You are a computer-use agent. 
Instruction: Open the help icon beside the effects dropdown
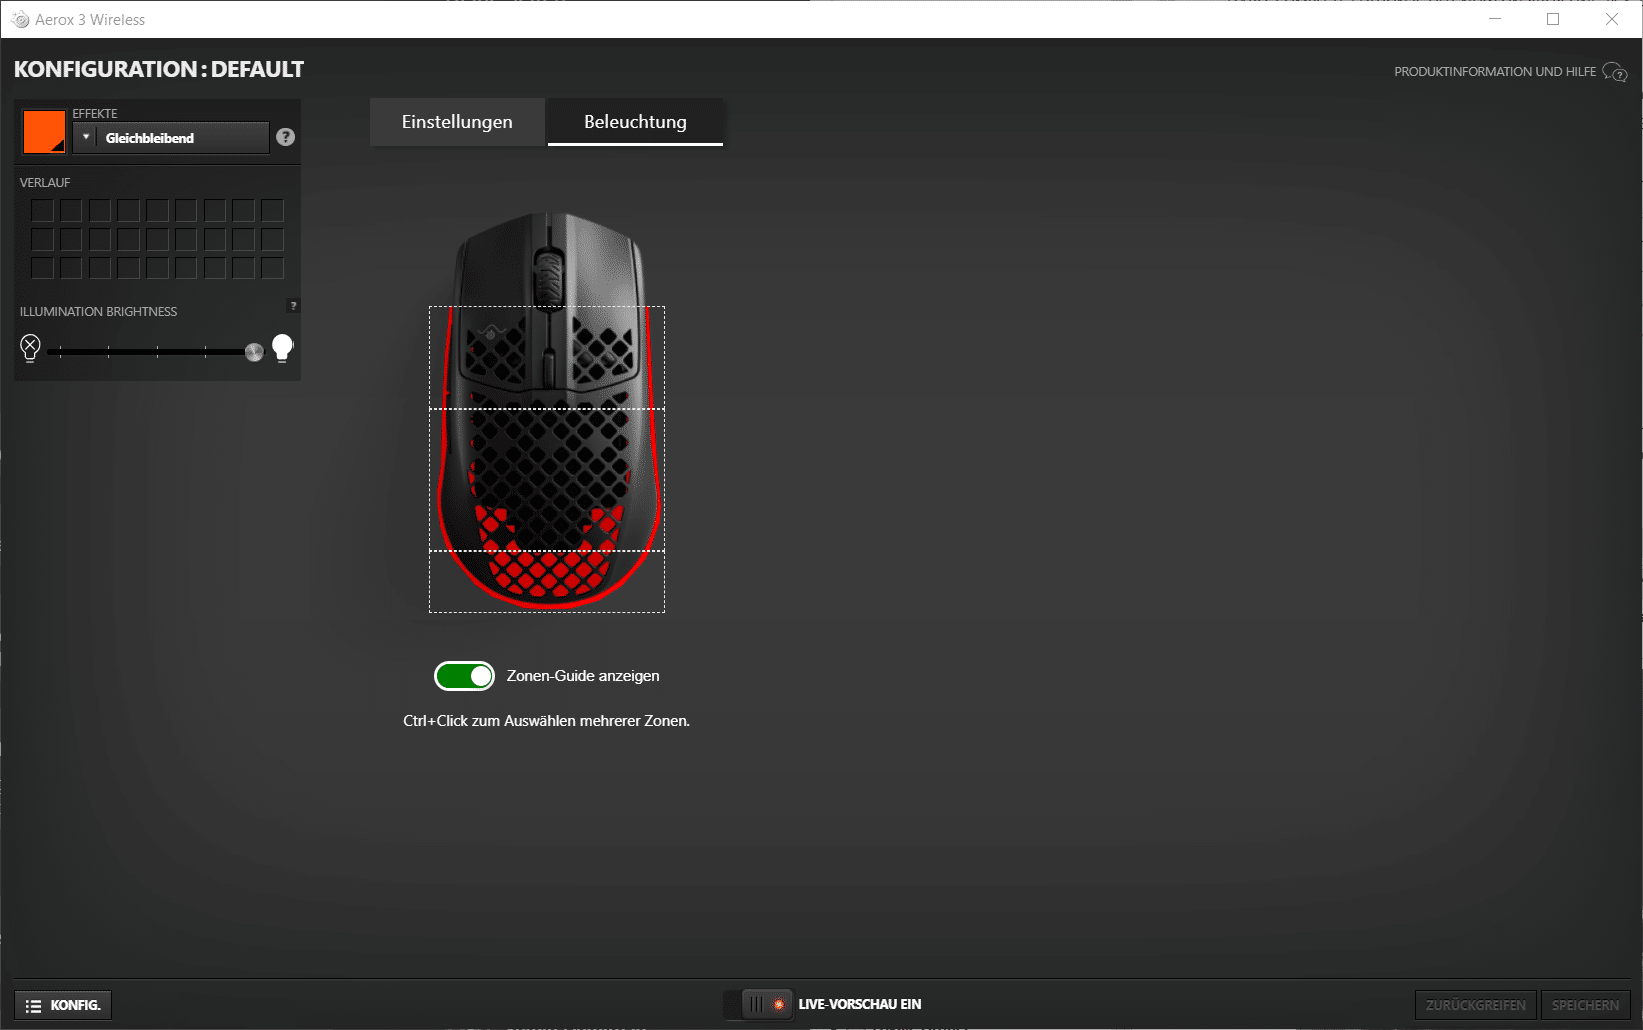click(286, 137)
